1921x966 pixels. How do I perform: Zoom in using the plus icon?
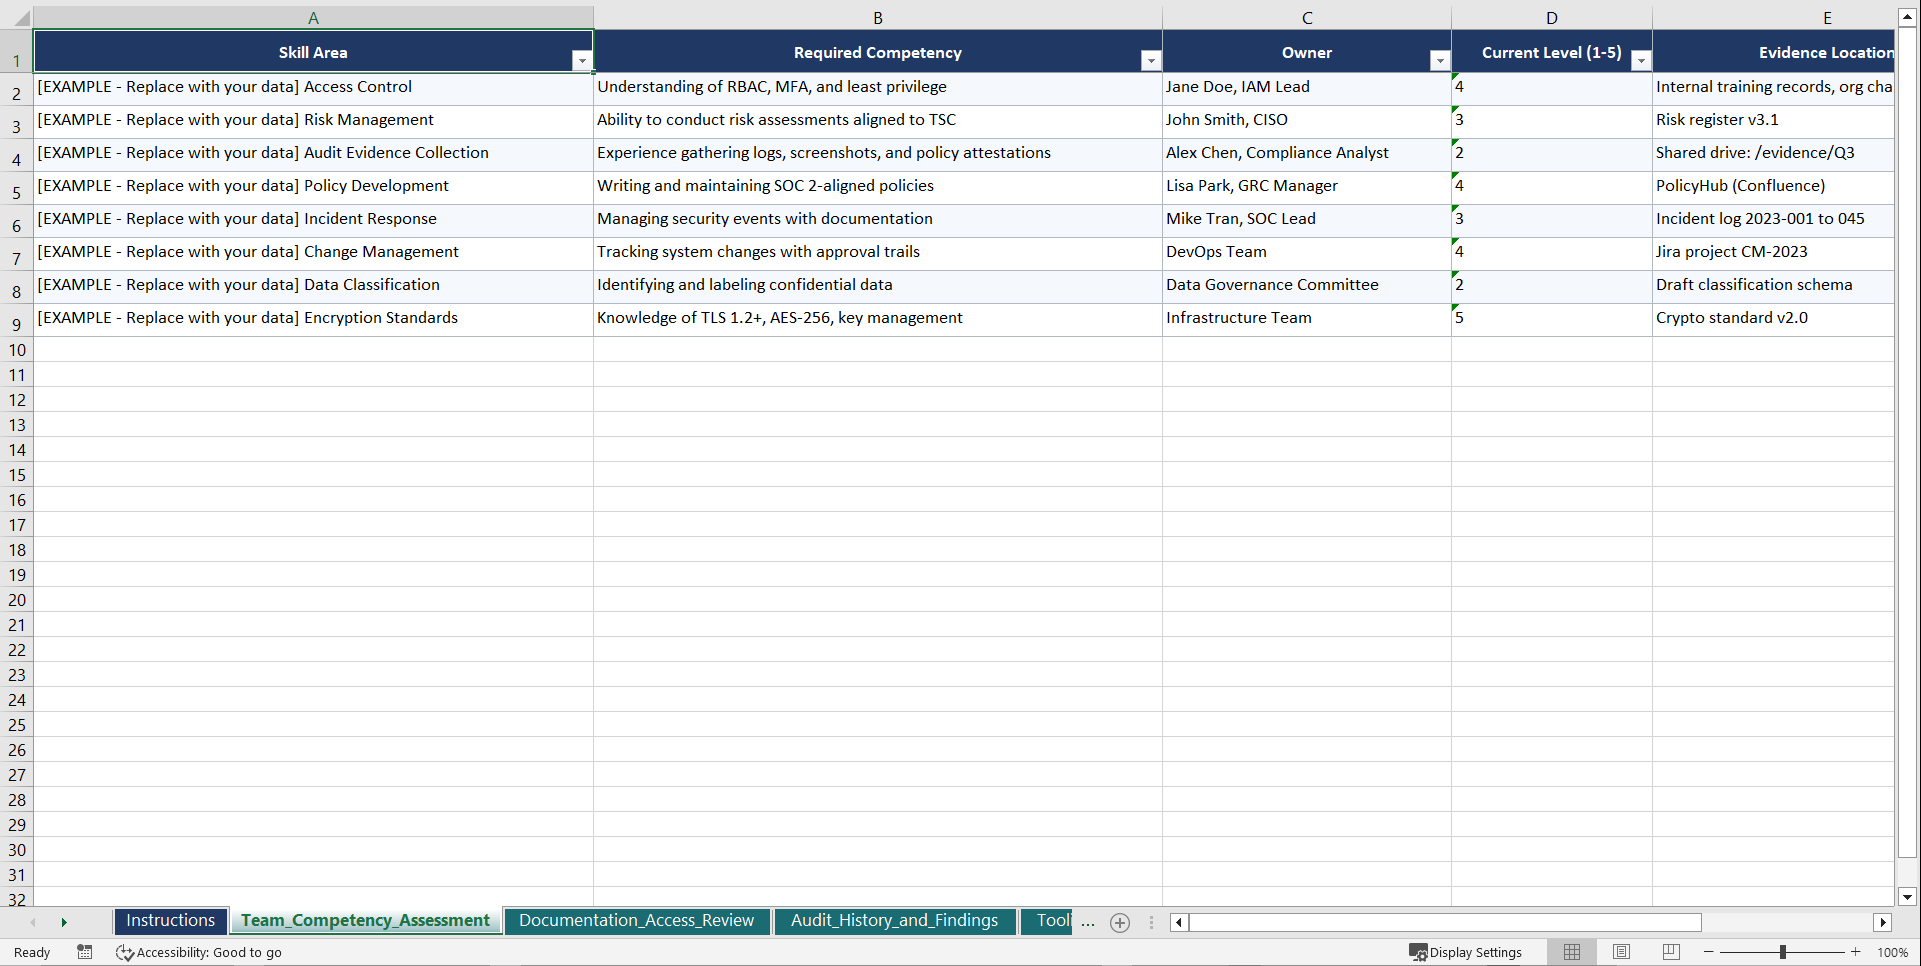[x=1856, y=952]
